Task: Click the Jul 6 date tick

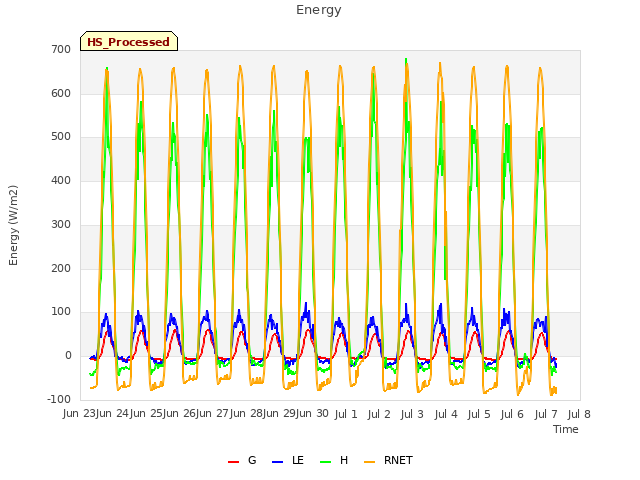Action: click(x=512, y=414)
